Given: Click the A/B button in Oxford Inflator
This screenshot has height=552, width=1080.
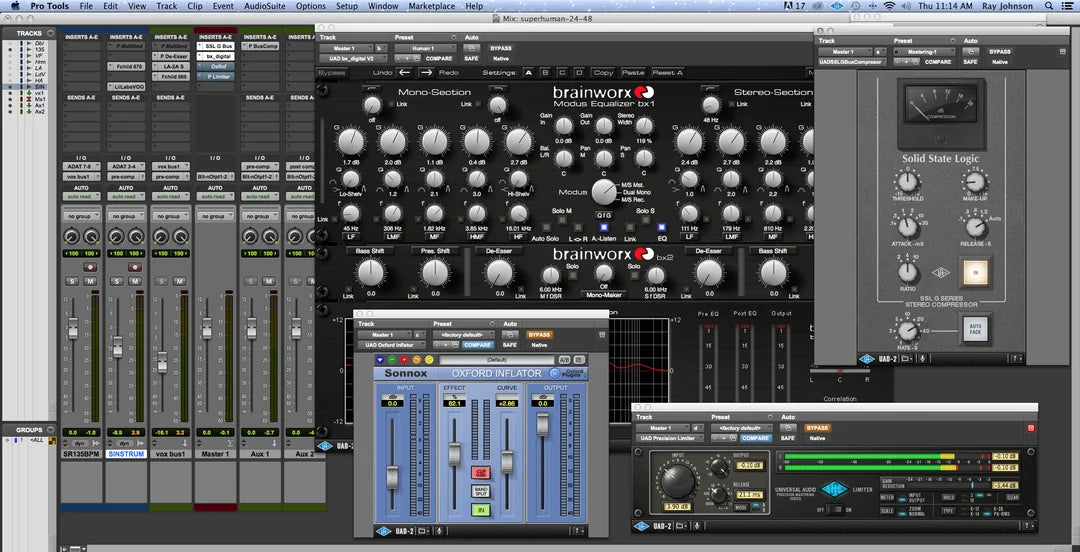Looking at the screenshot, I should [564, 360].
